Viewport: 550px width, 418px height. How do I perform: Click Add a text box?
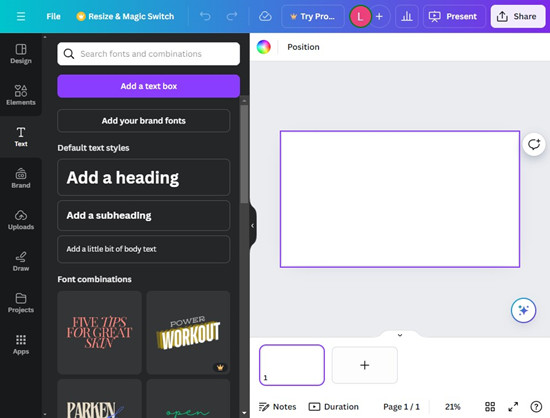tap(149, 86)
